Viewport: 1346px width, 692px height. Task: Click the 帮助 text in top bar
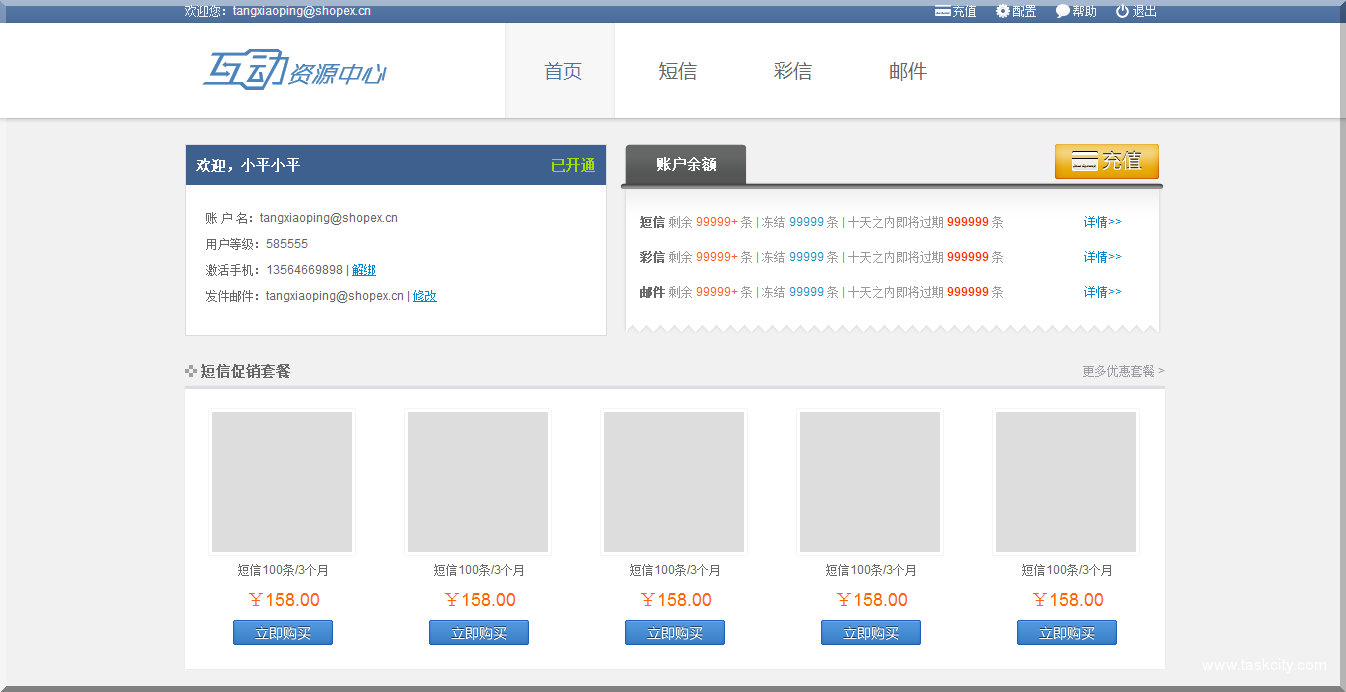point(1084,11)
